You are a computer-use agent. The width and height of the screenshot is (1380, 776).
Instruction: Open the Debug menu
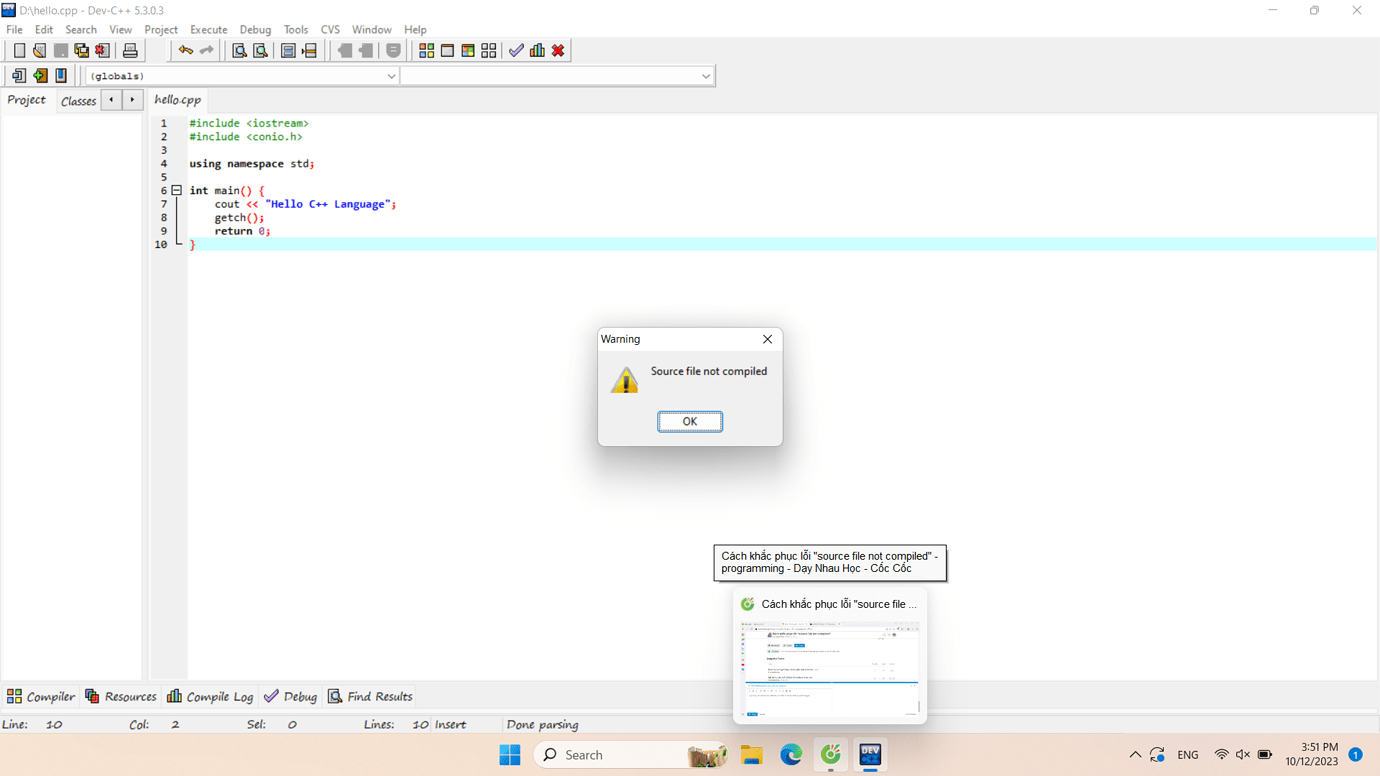pyautogui.click(x=255, y=29)
